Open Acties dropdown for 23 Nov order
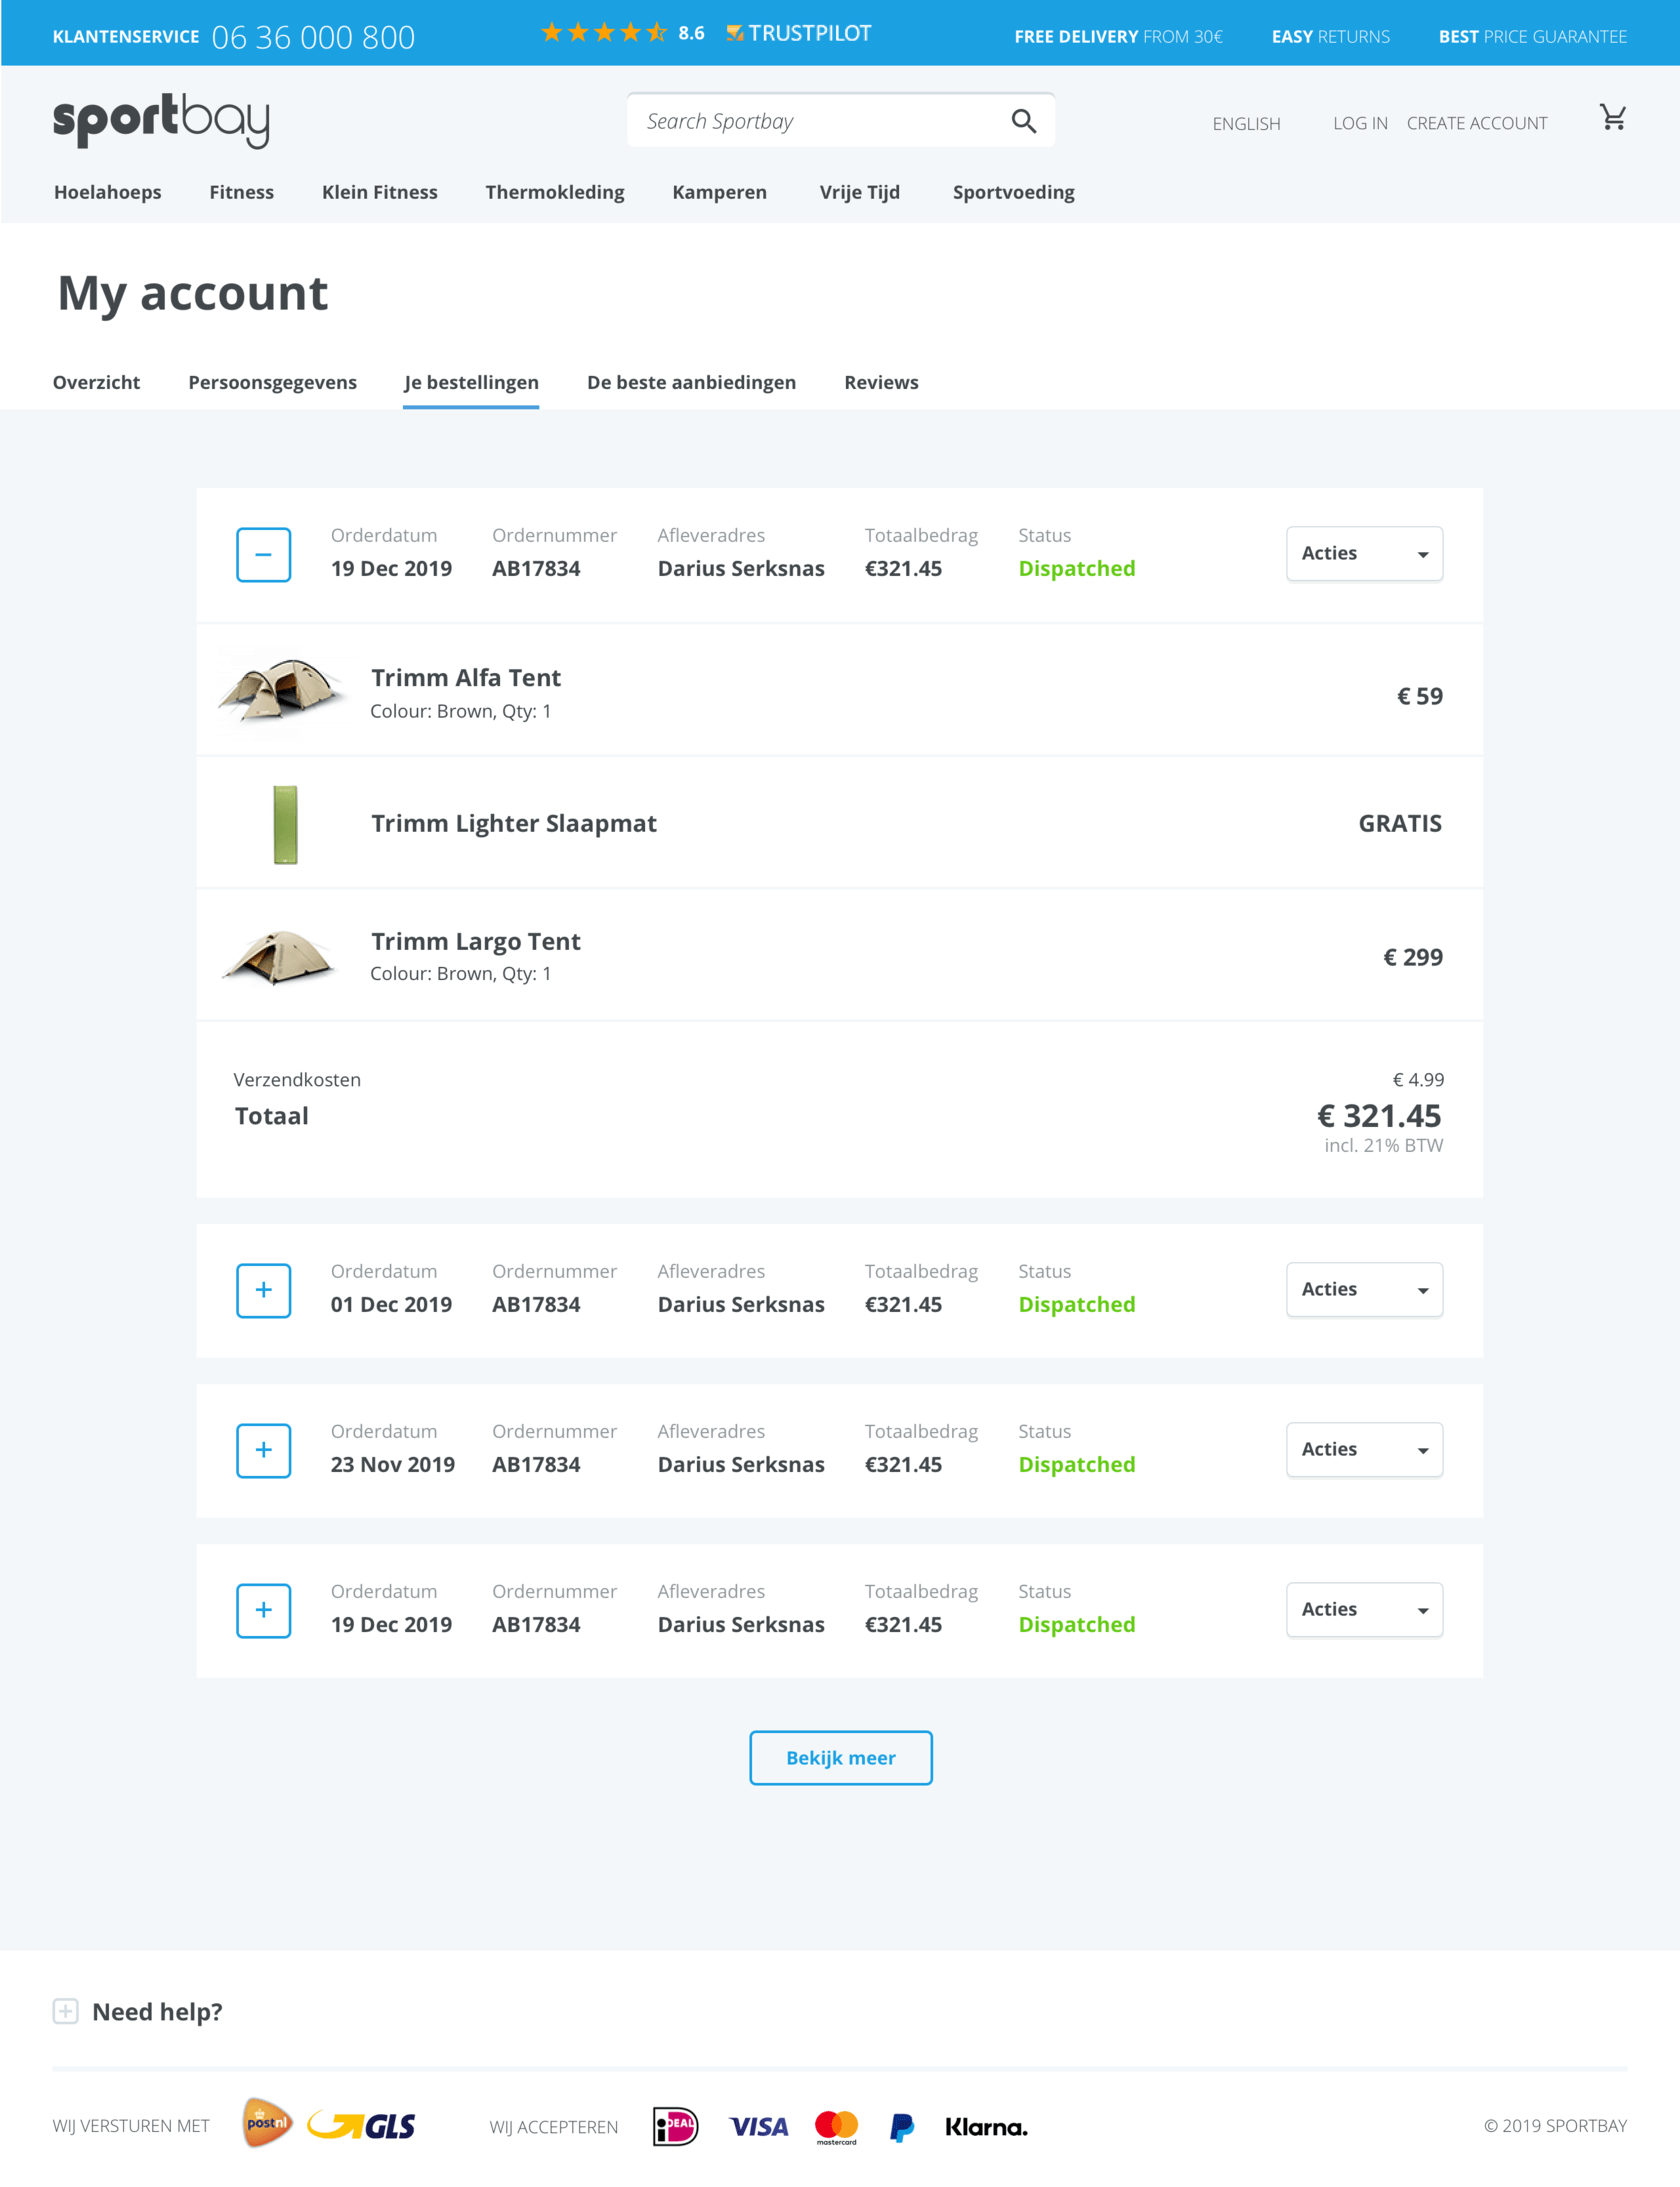Image resolution: width=1680 pixels, height=2187 pixels. pyautogui.click(x=1363, y=1450)
